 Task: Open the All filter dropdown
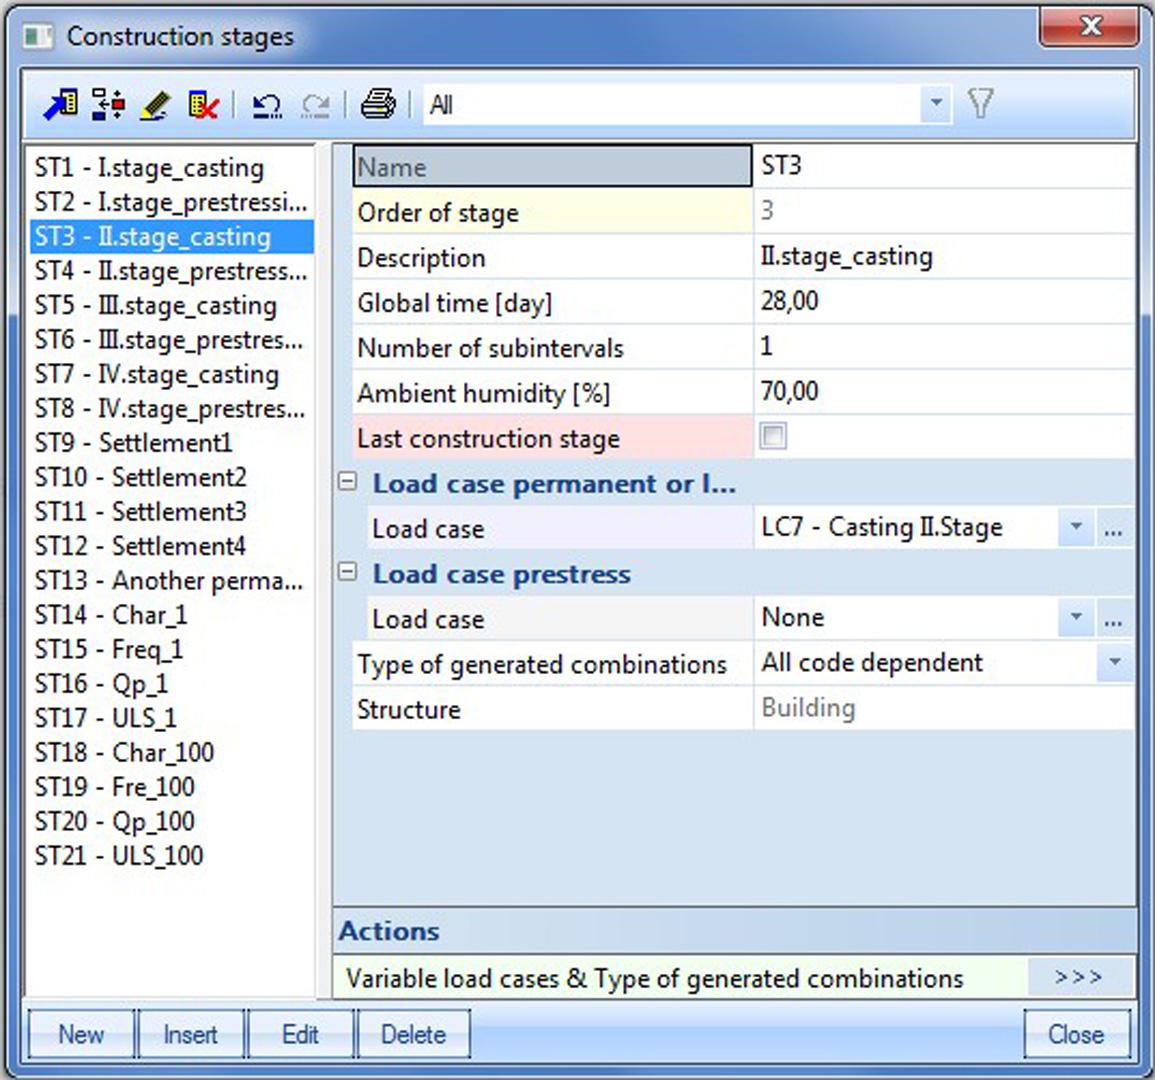(936, 101)
